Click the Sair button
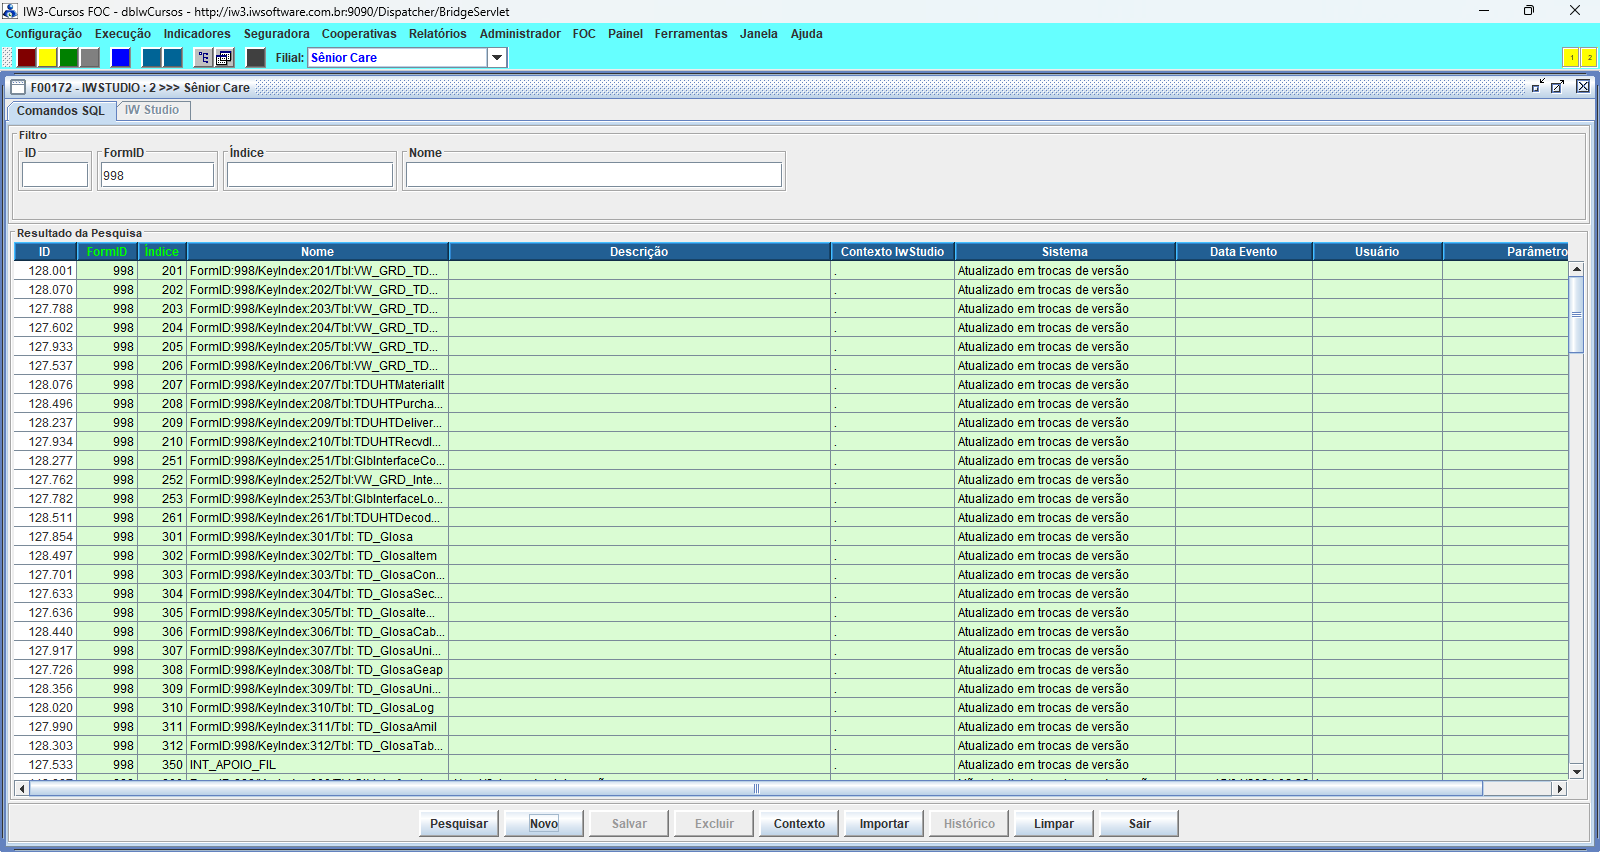The height and width of the screenshot is (852, 1600). (1139, 824)
